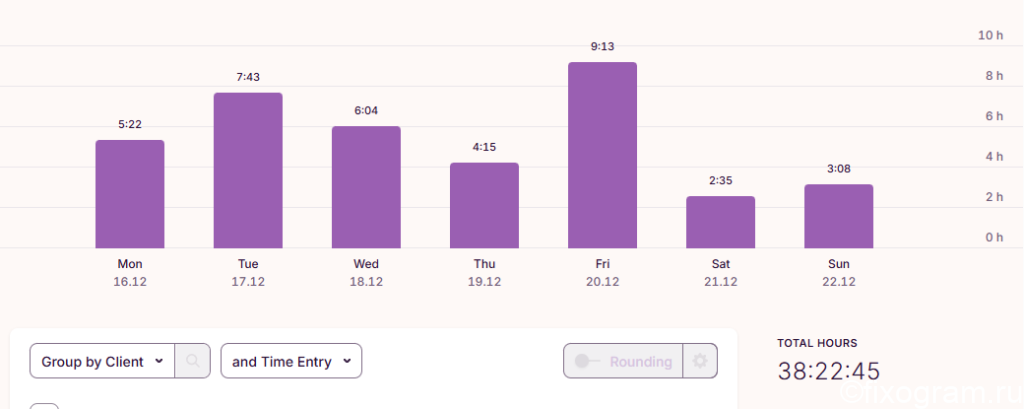This screenshot has height=409, width=1024.
Task: Open rounding settings gear icon
Action: point(700,361)
